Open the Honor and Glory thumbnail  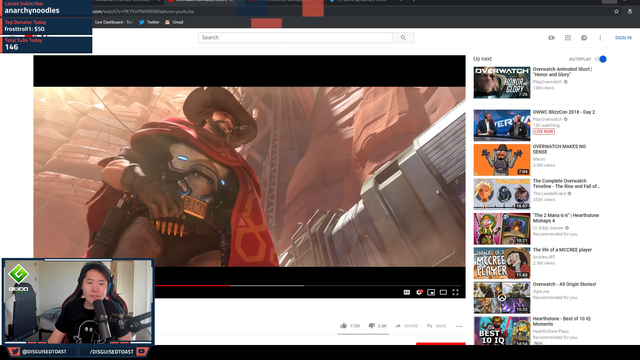[x=502, y=82]
